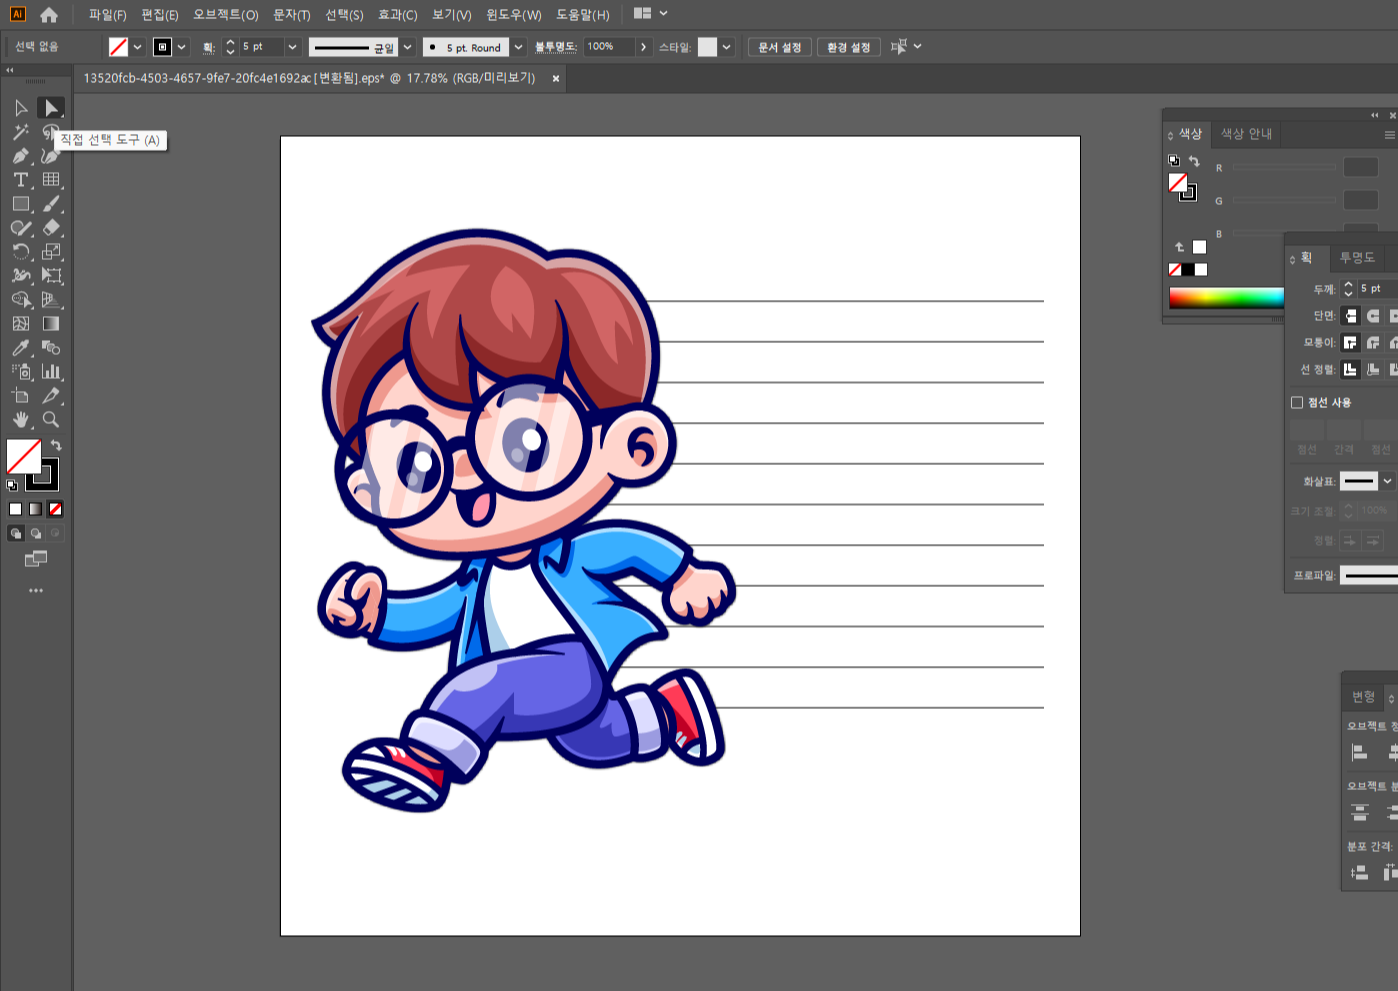Select the Gradient tool

click(x=51, y=324)
